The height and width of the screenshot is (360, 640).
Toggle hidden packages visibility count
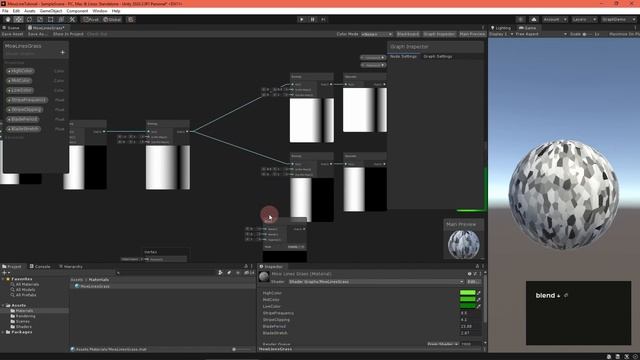point(248,272)
